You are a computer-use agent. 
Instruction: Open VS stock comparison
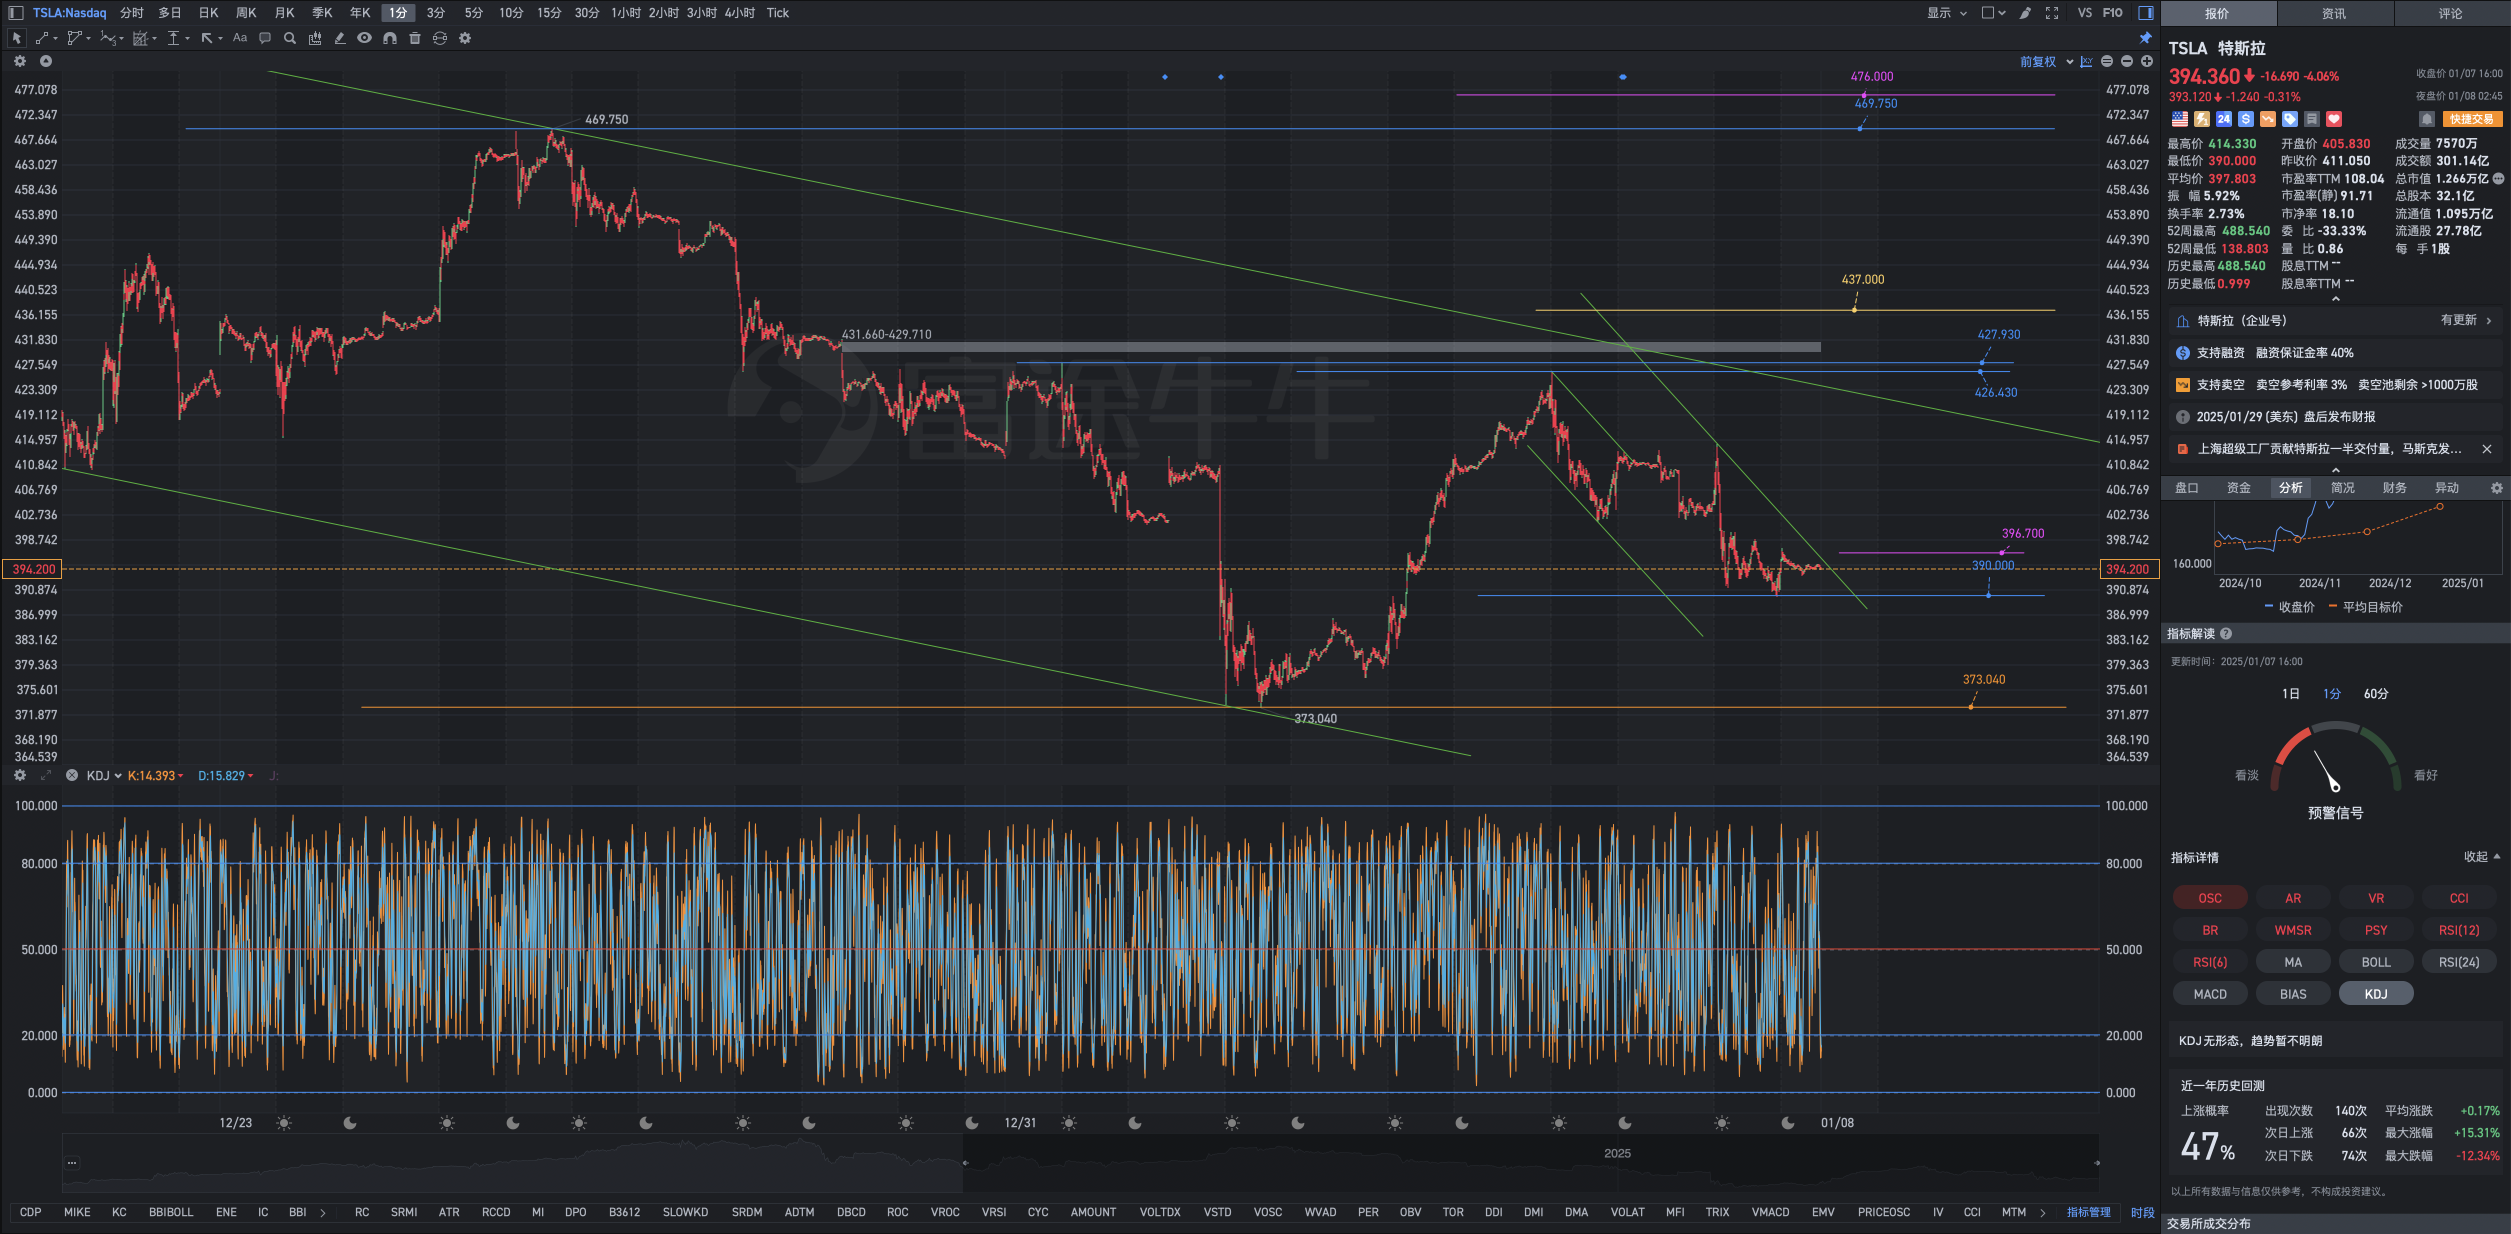[2084, 13]
